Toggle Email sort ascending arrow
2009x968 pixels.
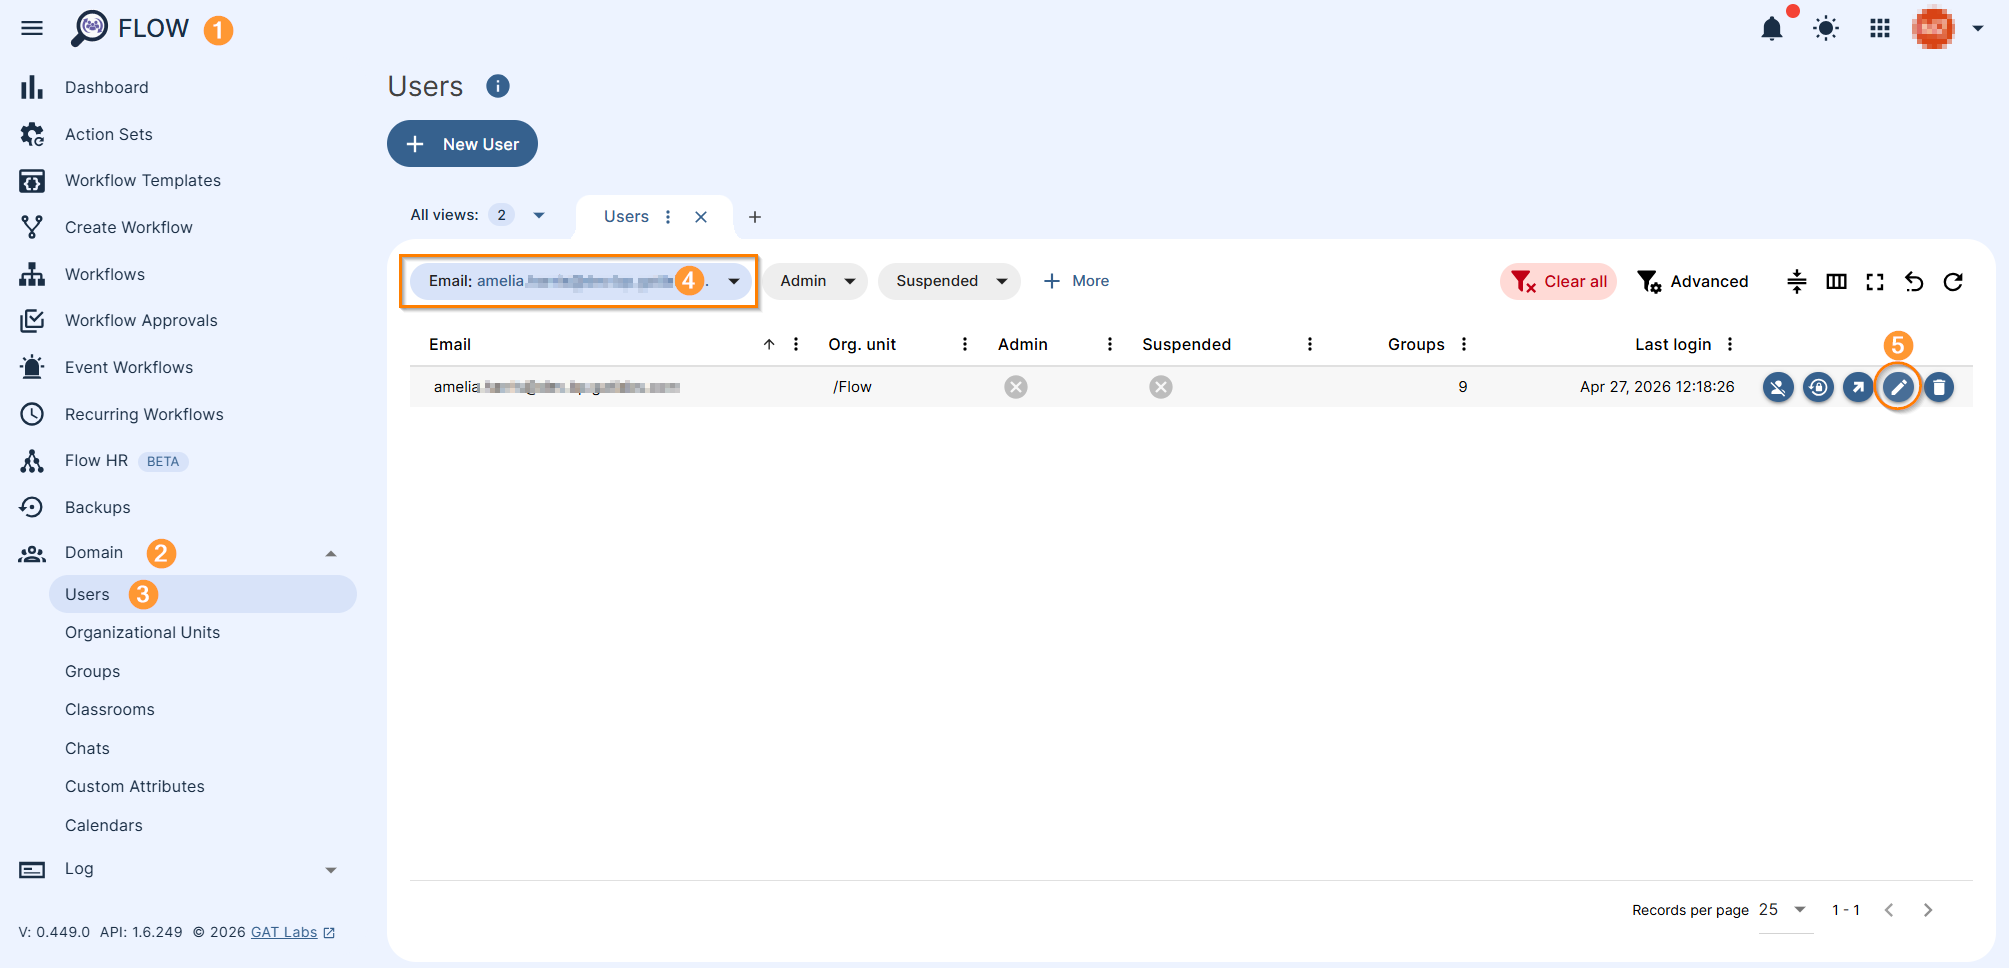[x=769, y=344]
